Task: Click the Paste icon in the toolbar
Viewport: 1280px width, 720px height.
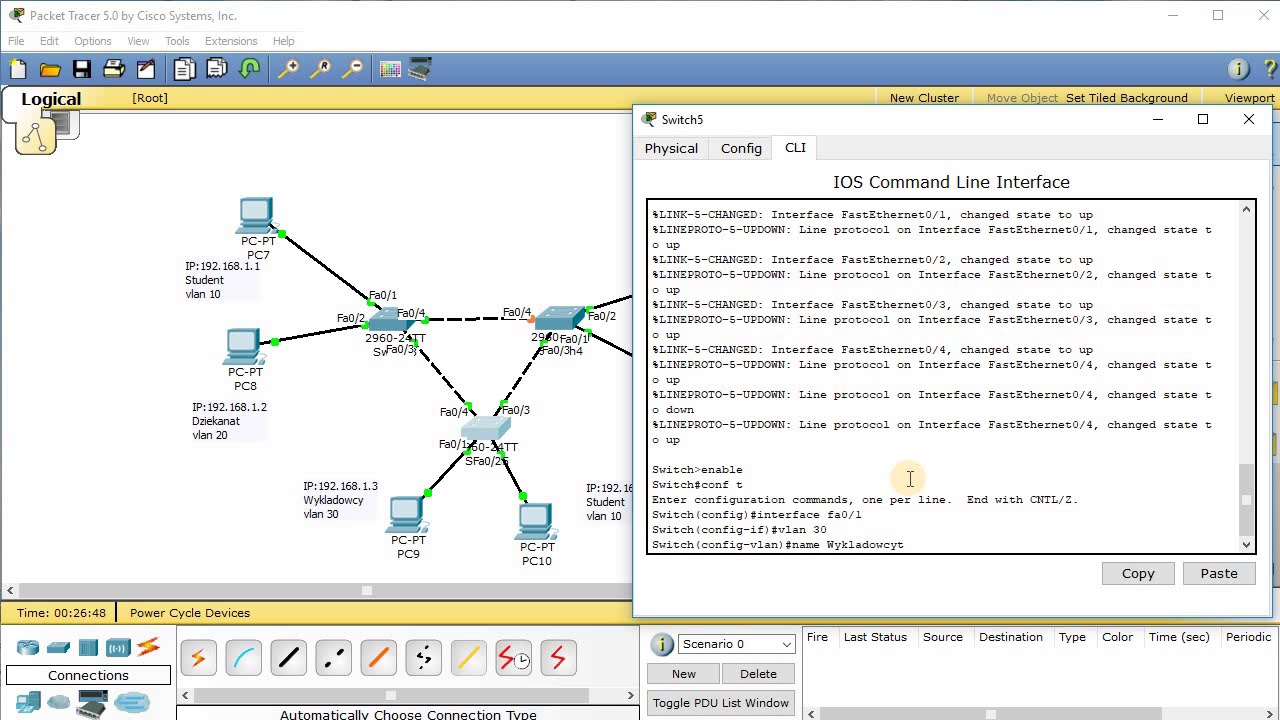Action: click(217, 69)
